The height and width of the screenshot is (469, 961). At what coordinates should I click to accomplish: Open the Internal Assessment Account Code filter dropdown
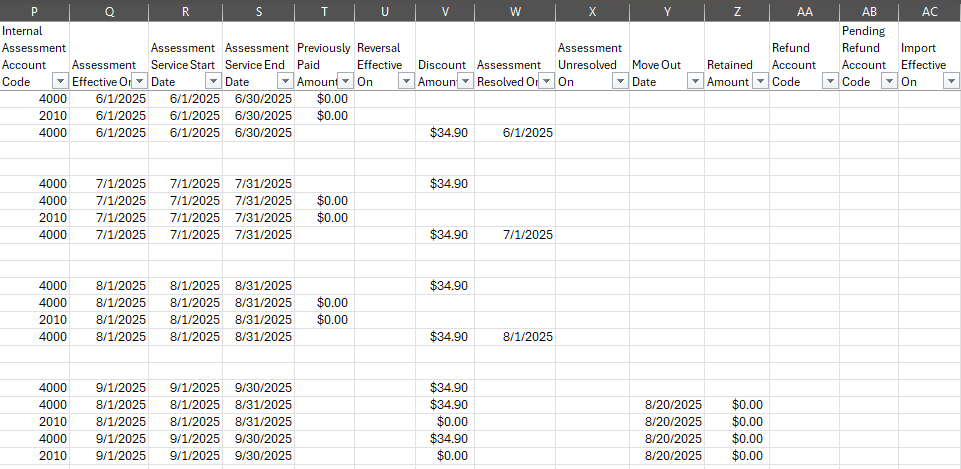coord(60,82)
